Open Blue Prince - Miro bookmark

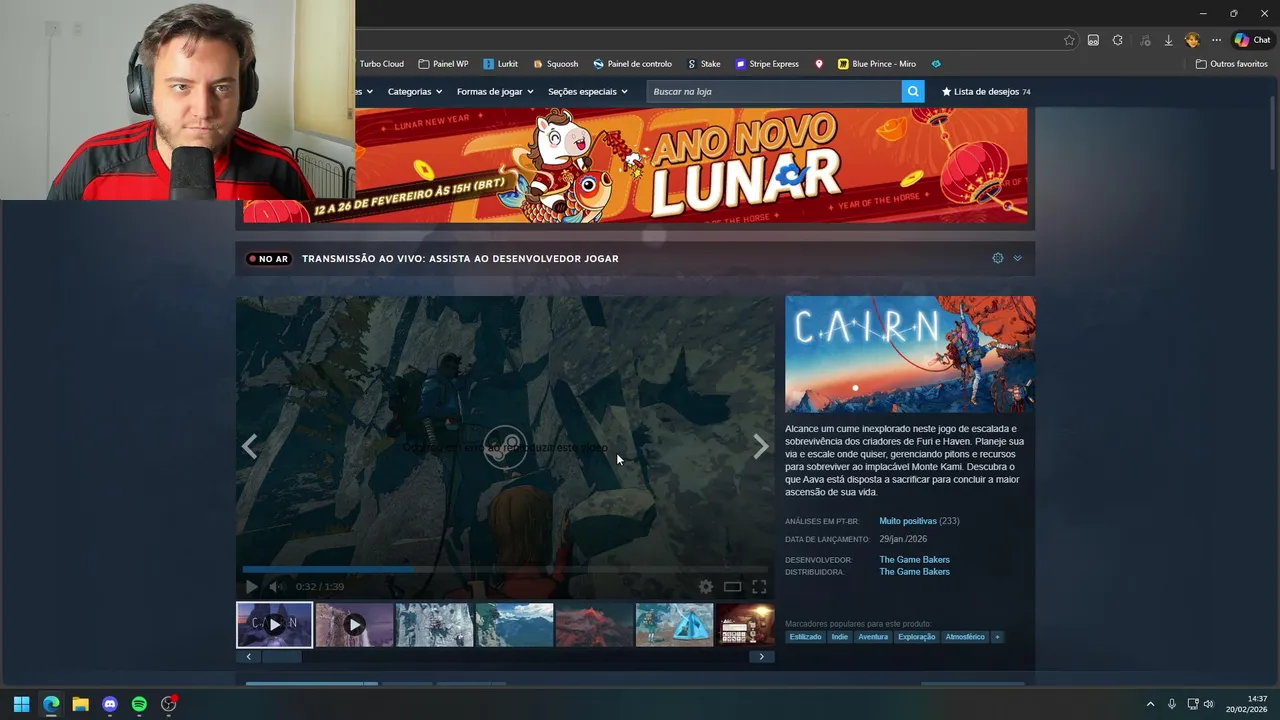point(877,64)
